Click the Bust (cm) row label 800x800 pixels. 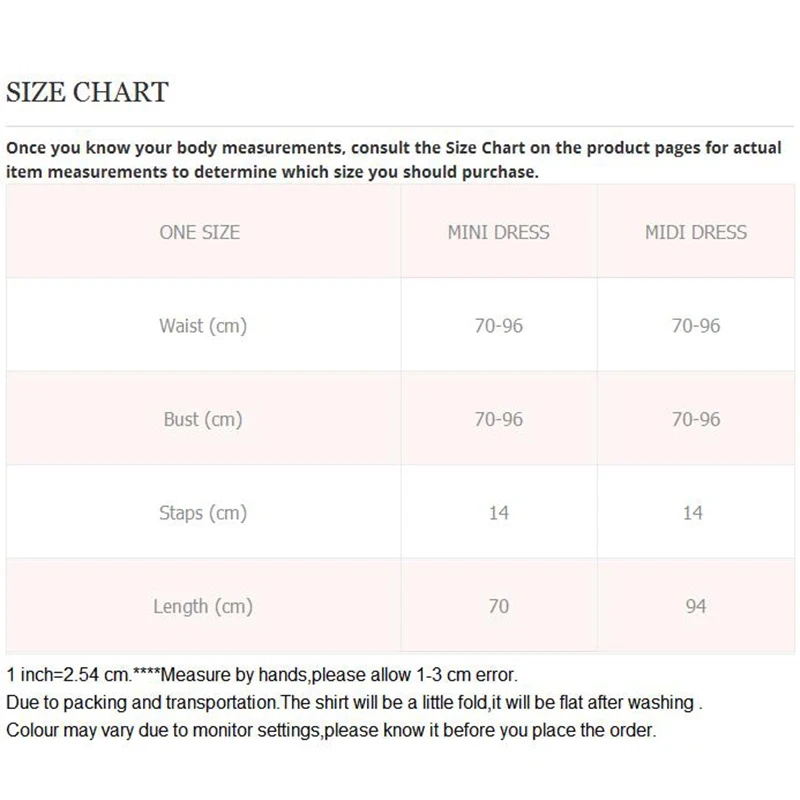pos(203,419)
